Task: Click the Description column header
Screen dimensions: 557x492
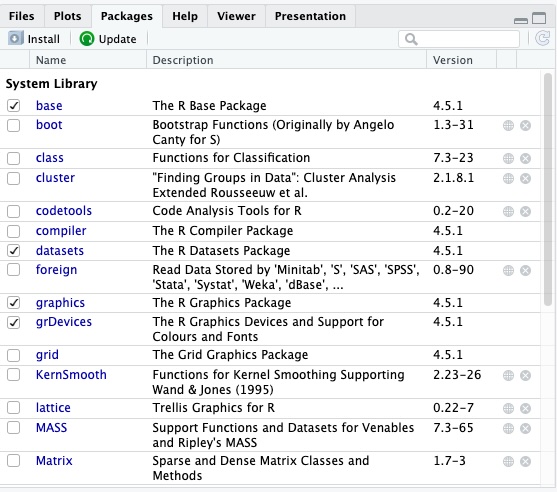Action: tap(286, 60)
